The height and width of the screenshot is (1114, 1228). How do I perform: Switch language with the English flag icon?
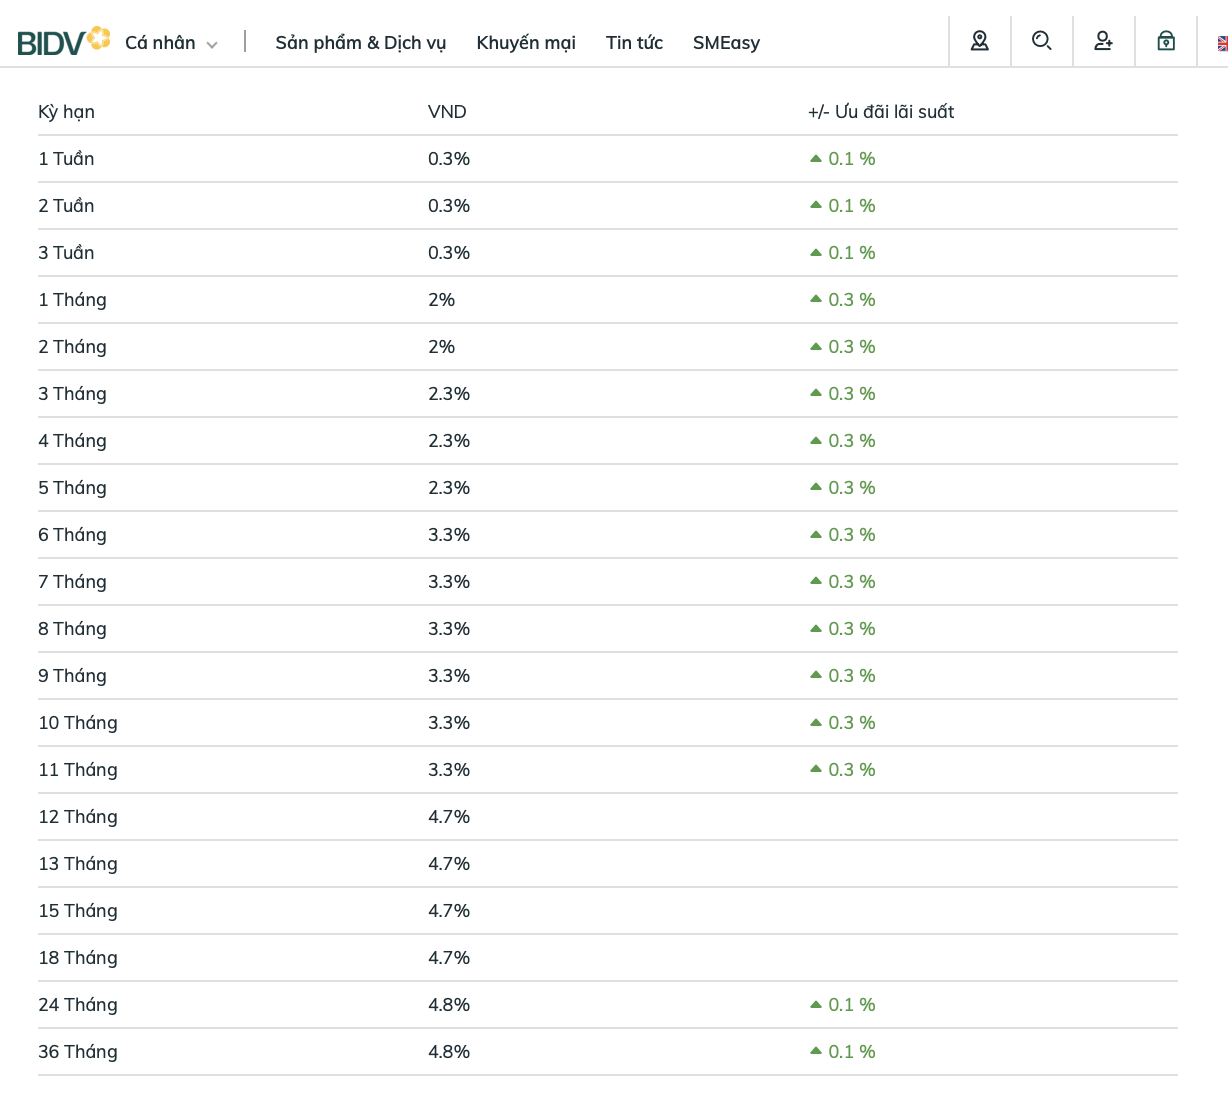(x=1222, y=43)
